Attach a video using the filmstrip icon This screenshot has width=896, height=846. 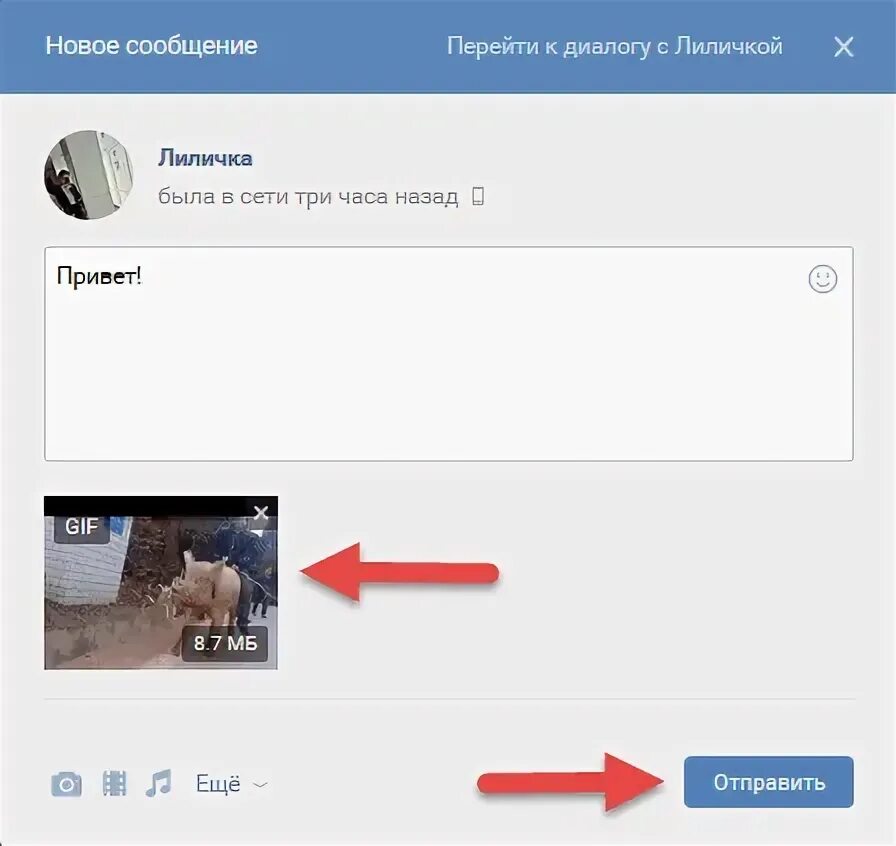pos(114,783)
